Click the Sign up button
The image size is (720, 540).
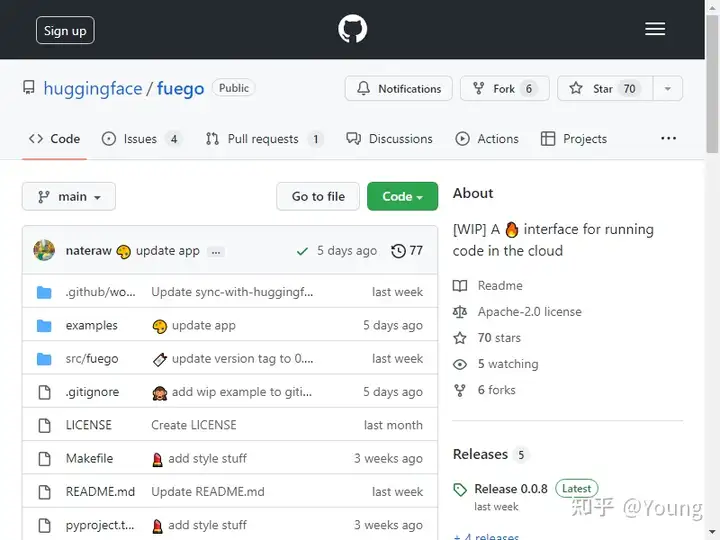tap(65, 30)
